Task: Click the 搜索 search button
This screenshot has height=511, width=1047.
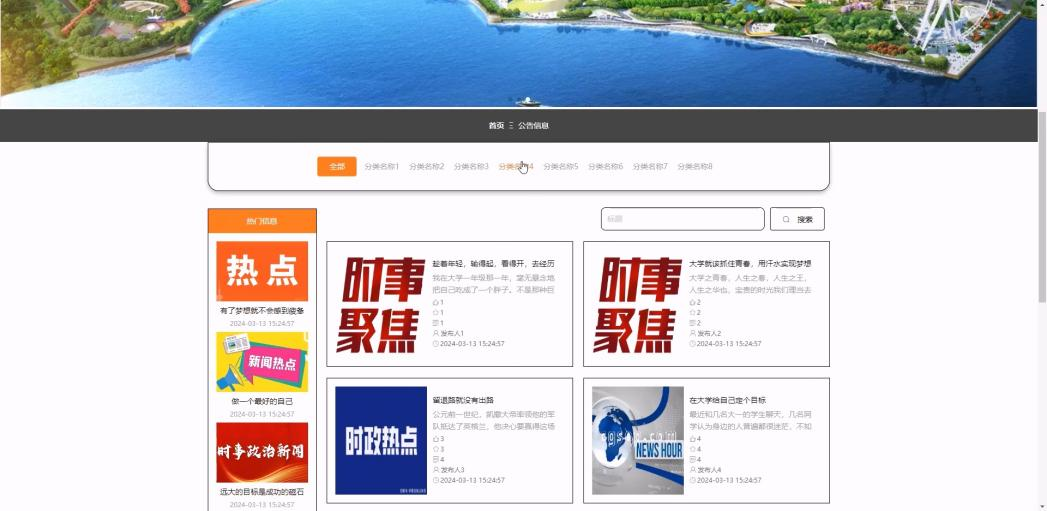Action: (x=797, y=219)
